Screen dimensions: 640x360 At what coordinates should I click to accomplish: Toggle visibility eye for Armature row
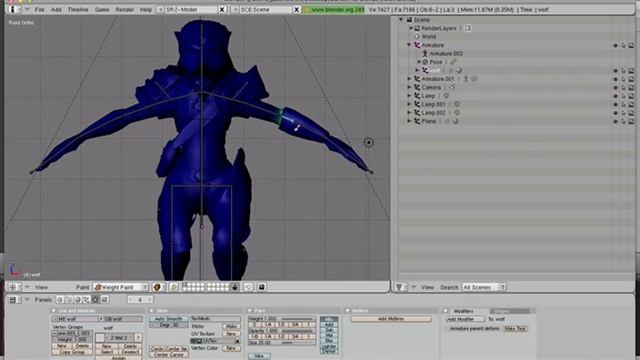[x=616, y=45]
